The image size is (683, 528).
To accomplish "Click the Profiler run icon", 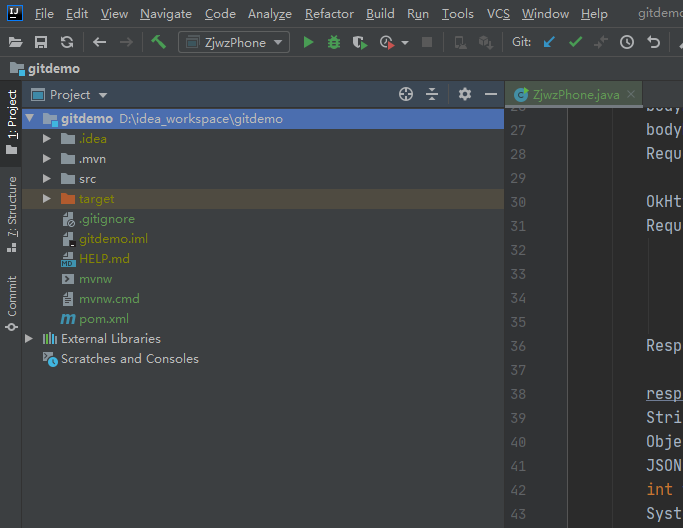I will click(387, 42).
